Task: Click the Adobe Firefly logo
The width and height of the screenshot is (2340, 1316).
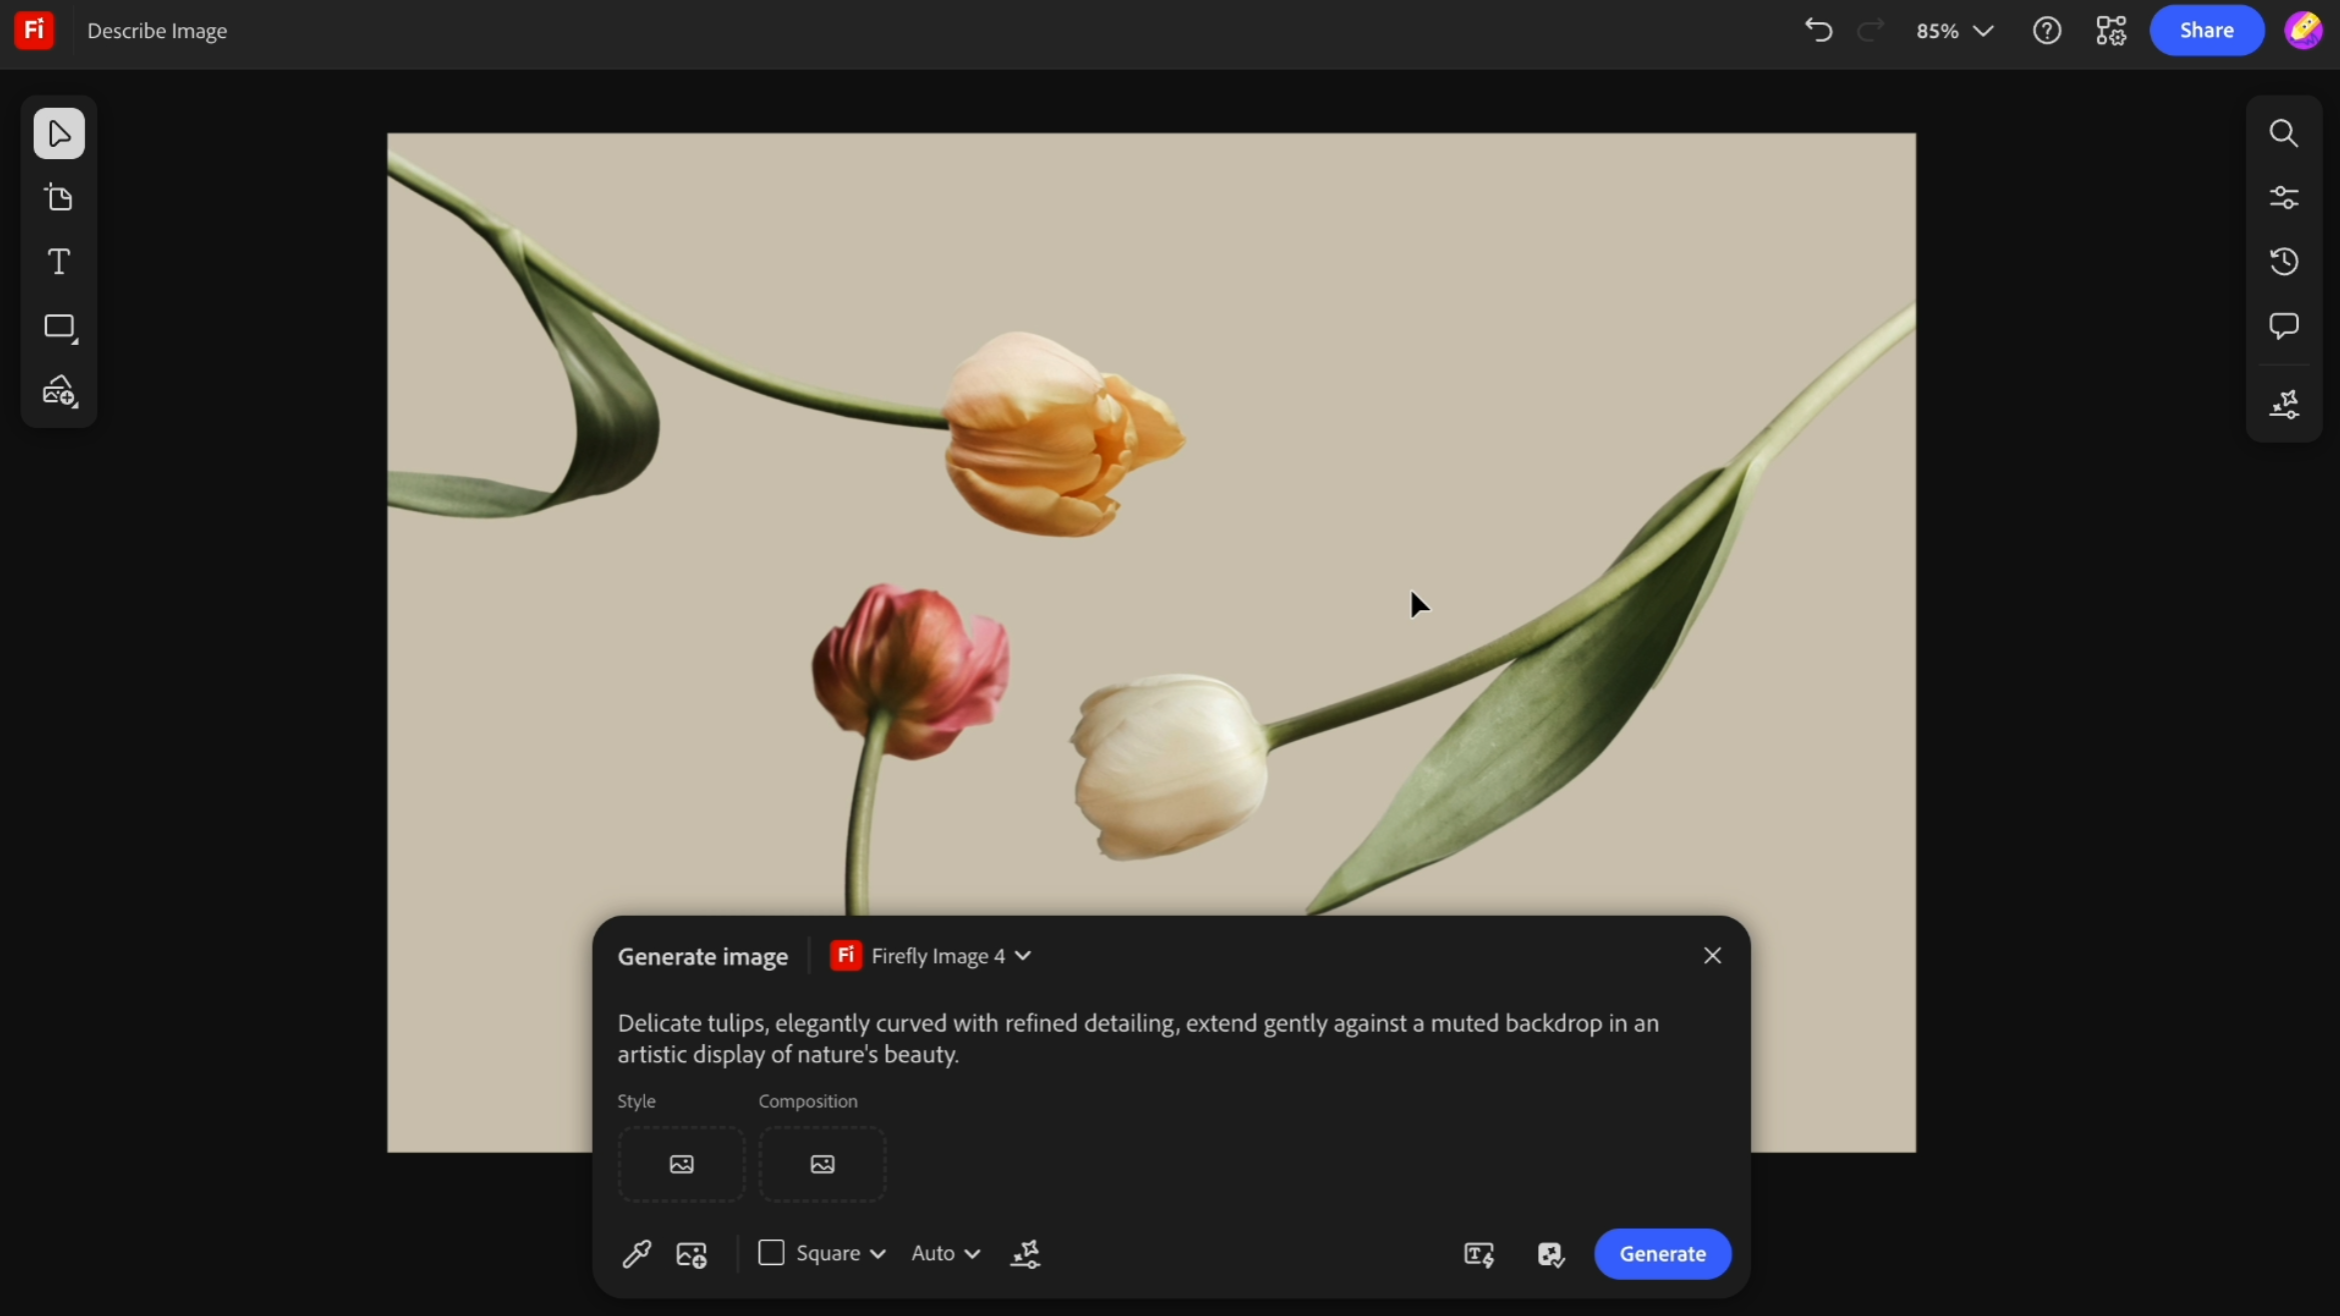Action: pyautogui.click(x=34, y=30)
